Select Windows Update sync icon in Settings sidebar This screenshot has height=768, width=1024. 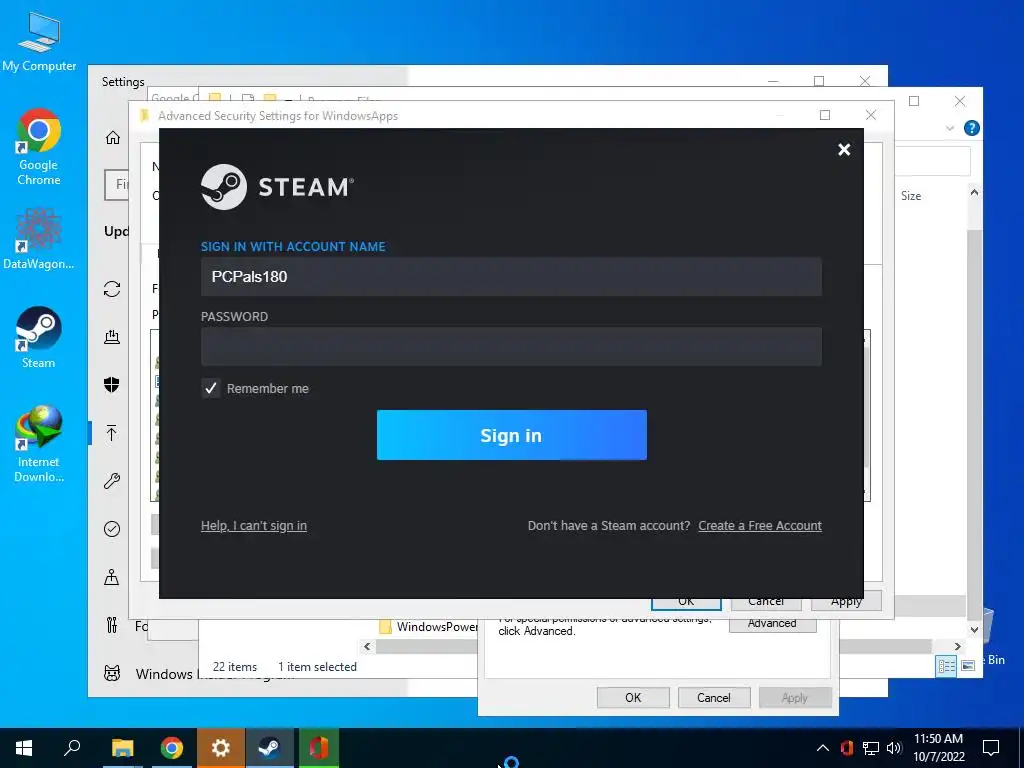coord(112,289)
